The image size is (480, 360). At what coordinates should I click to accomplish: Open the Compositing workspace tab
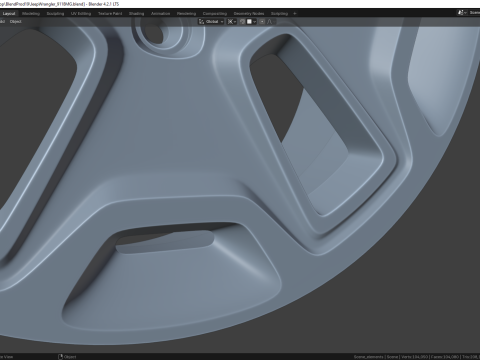215,14
